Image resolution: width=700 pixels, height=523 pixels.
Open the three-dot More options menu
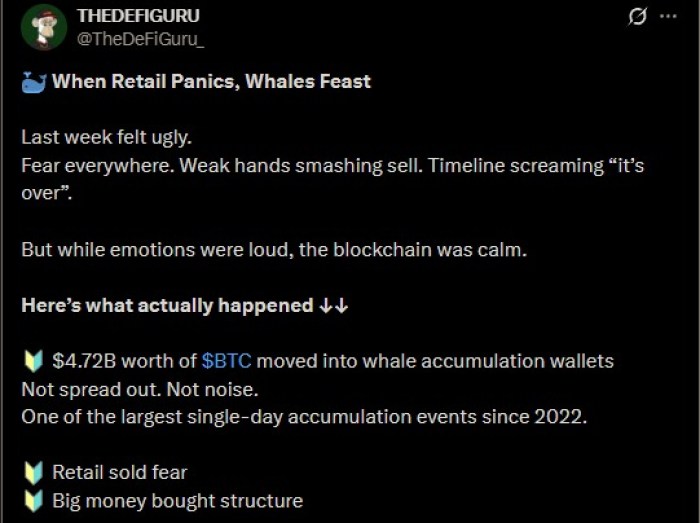point(668,17)
